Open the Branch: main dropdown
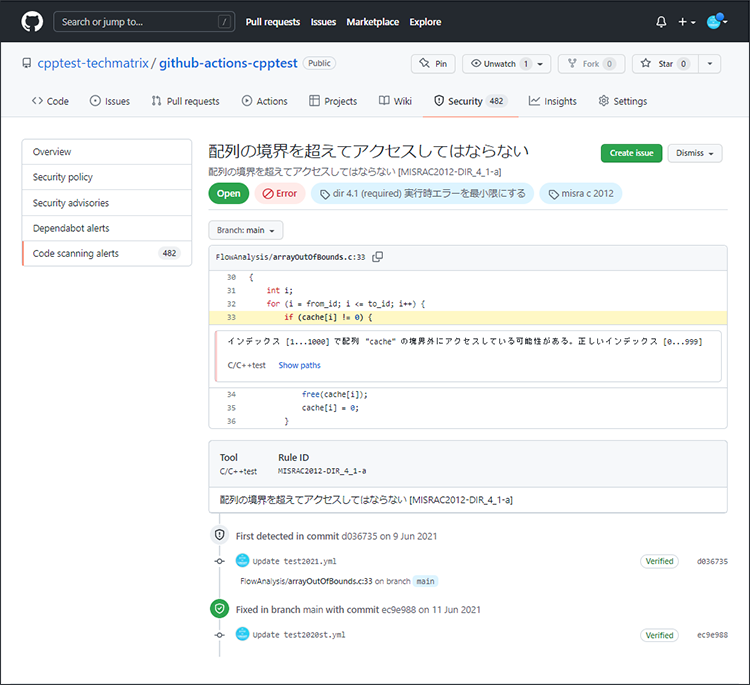This screenshot has height=685, width=750. (245, 230)
